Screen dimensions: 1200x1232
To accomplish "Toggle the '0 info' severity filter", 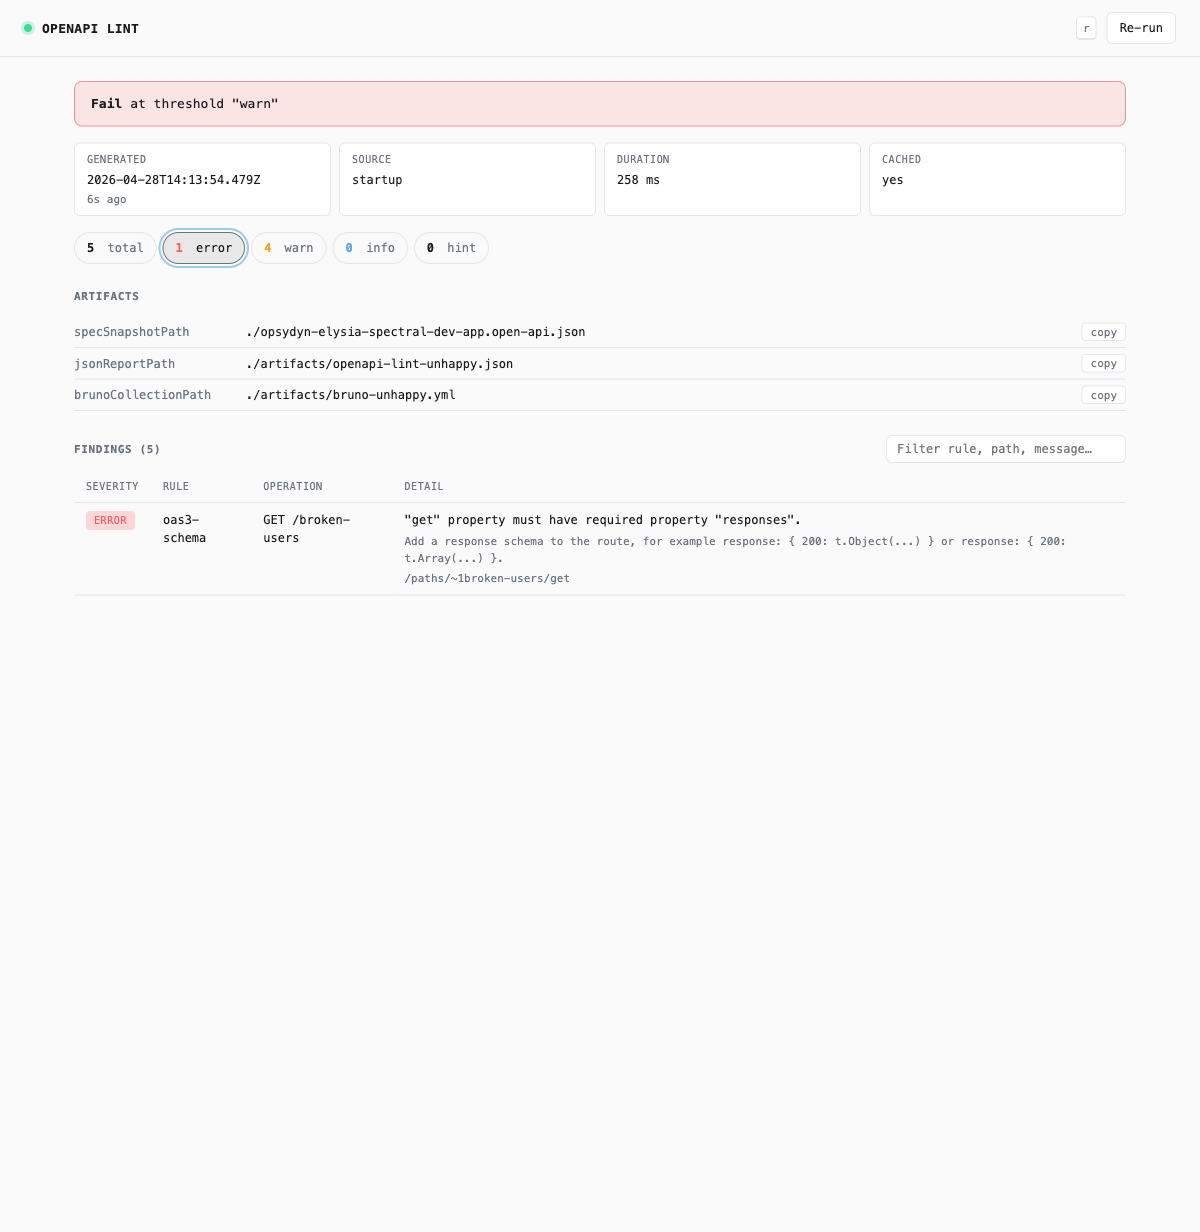I will pyautogui.click(x=370, y=248).
